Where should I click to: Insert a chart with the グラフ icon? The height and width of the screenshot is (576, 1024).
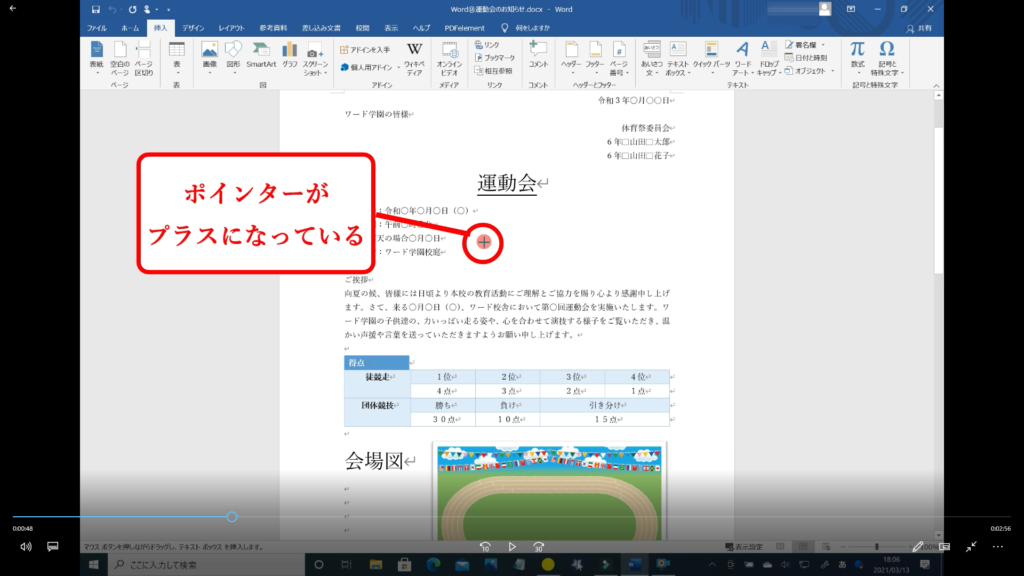(x=290, y=54)
